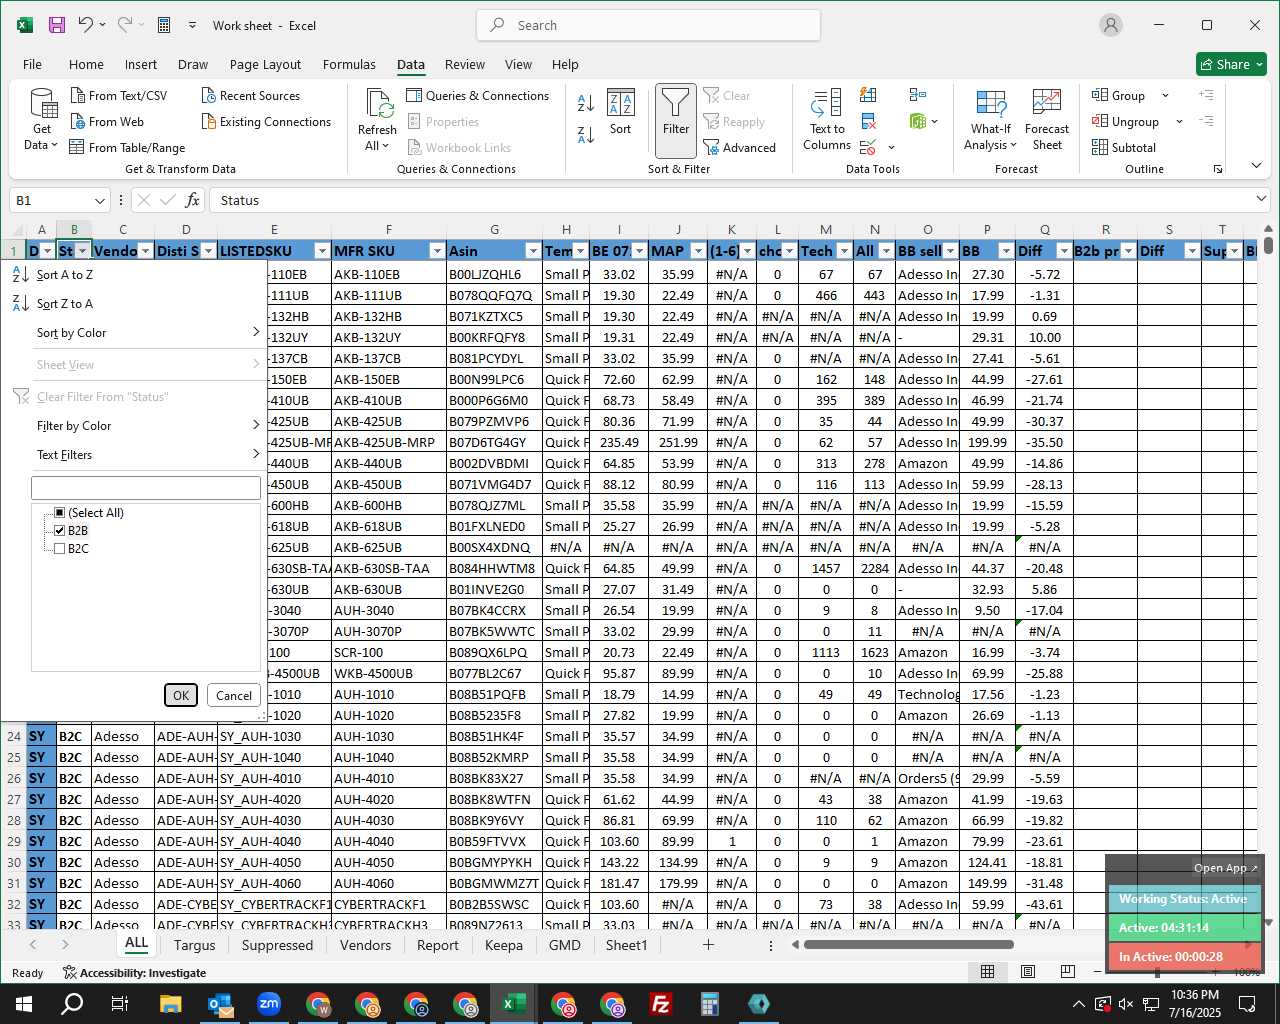Open the Formulas ribbon tab
Screen dimensions: 1280x1024
click(x=349, y=64)
